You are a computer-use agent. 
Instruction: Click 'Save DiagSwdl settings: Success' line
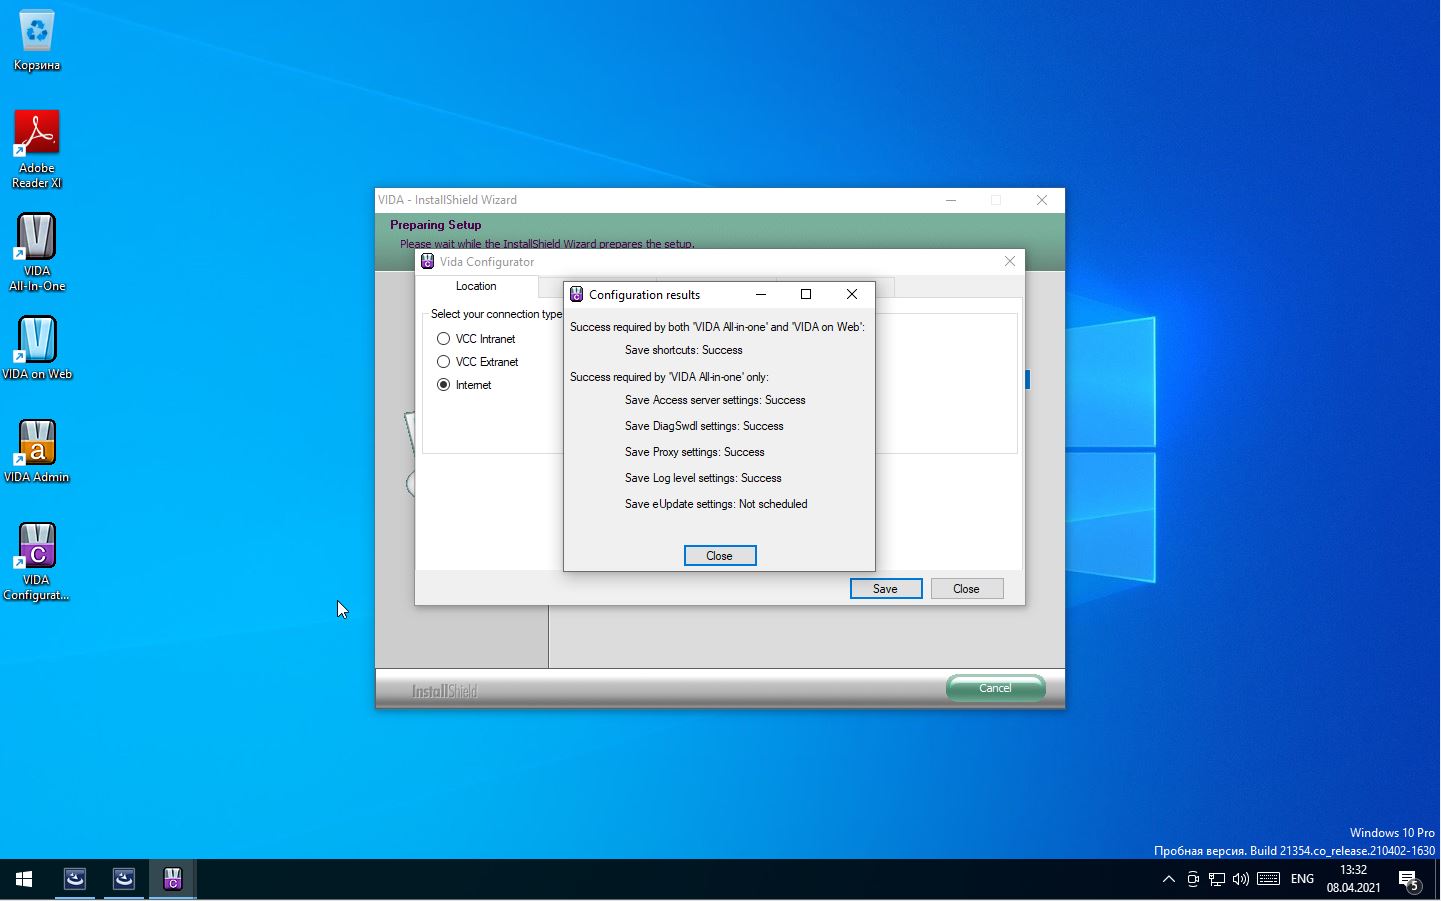(704, 426)
